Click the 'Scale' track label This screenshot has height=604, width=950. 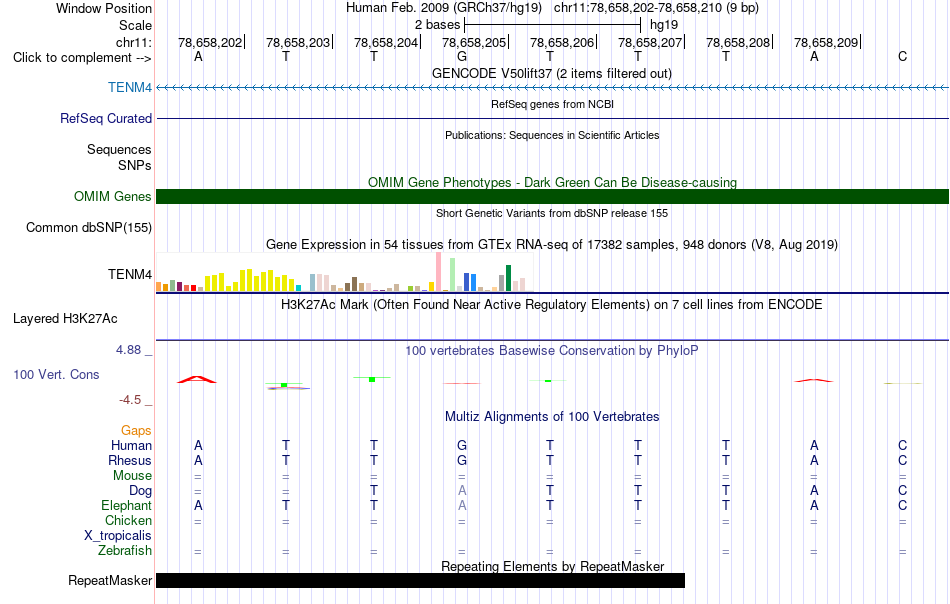[135, 25]
